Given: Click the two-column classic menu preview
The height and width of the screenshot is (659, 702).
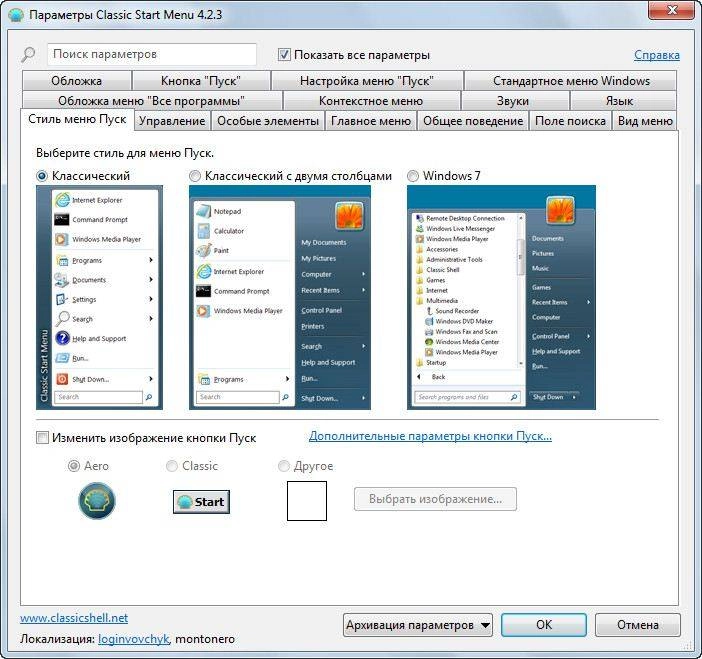Looking at the screenshot, I should [x=280, y=297].
